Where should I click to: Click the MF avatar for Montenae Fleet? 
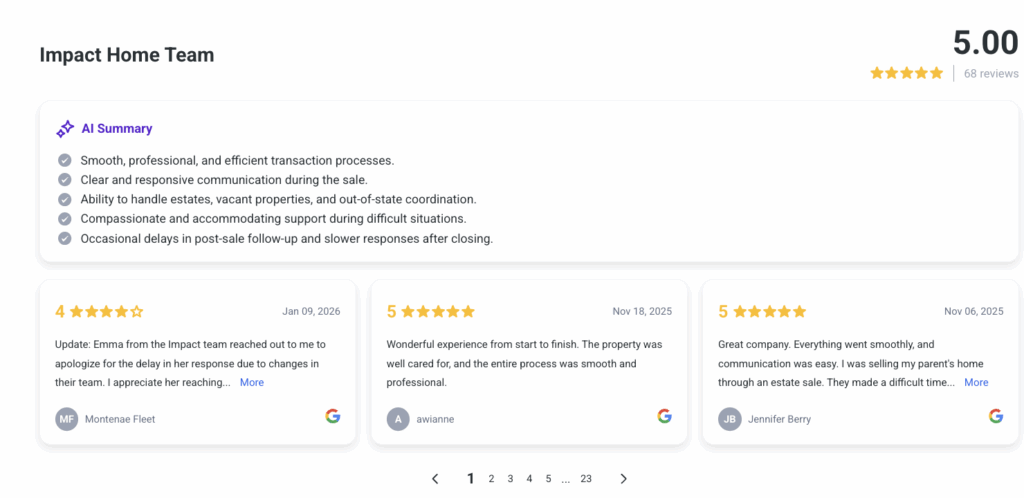pyautogui.click(x=67, y=419)
